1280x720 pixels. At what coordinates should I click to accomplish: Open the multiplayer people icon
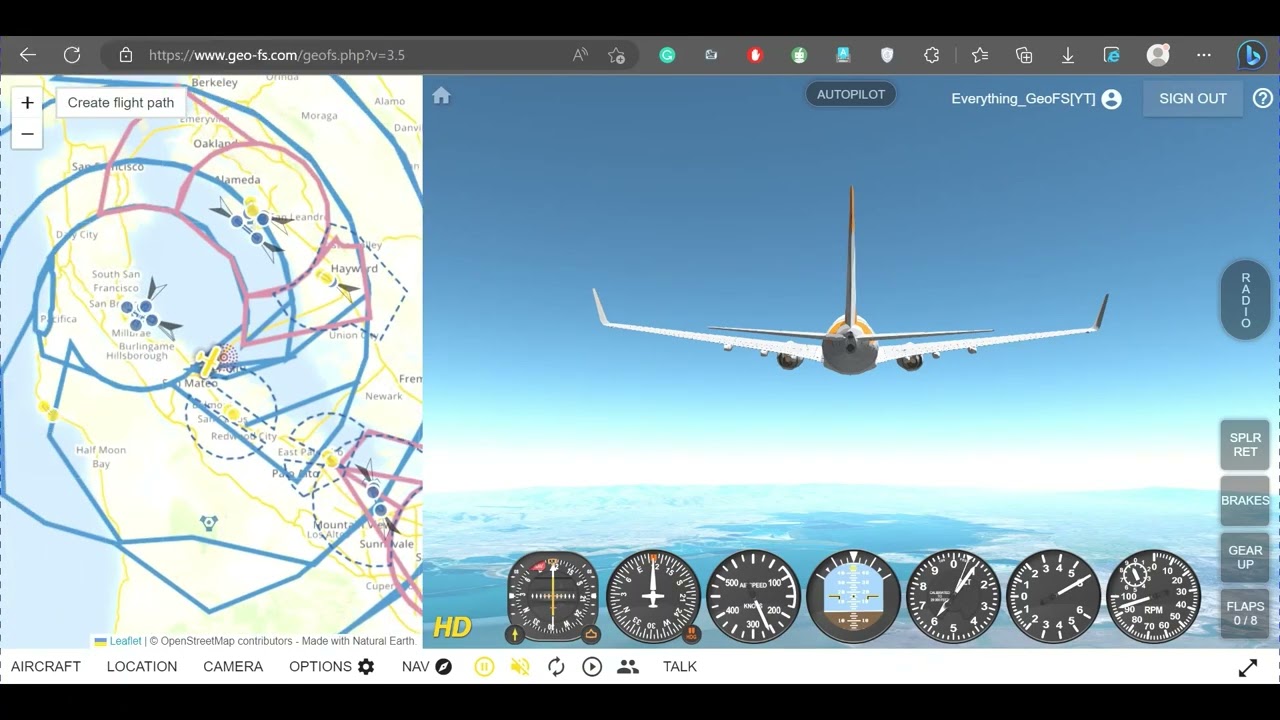tap(628, 667)
